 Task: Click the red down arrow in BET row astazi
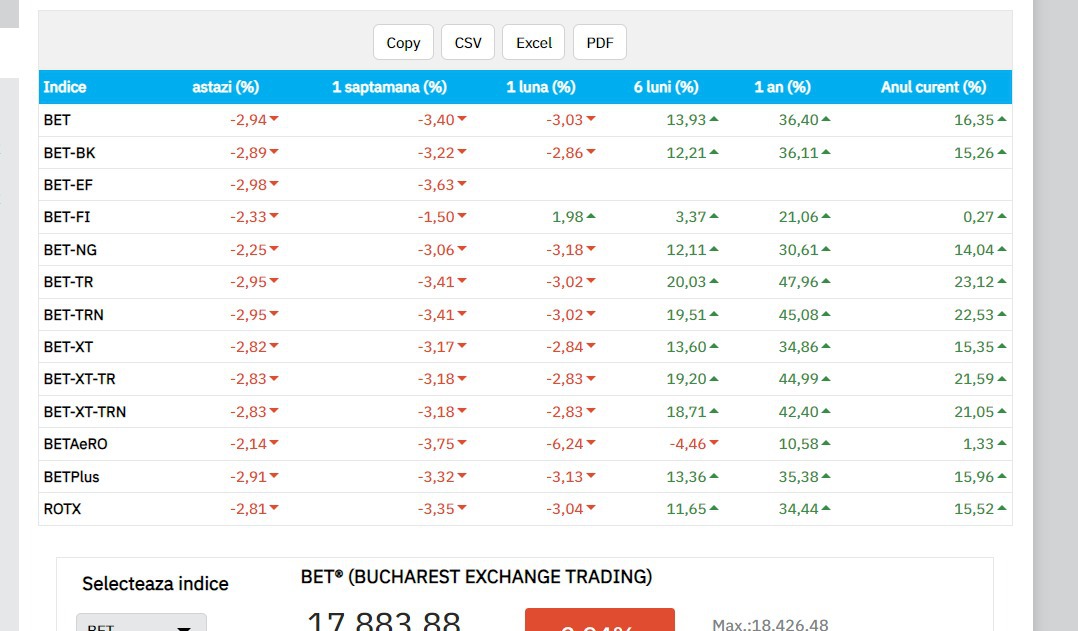coord(274,120)
